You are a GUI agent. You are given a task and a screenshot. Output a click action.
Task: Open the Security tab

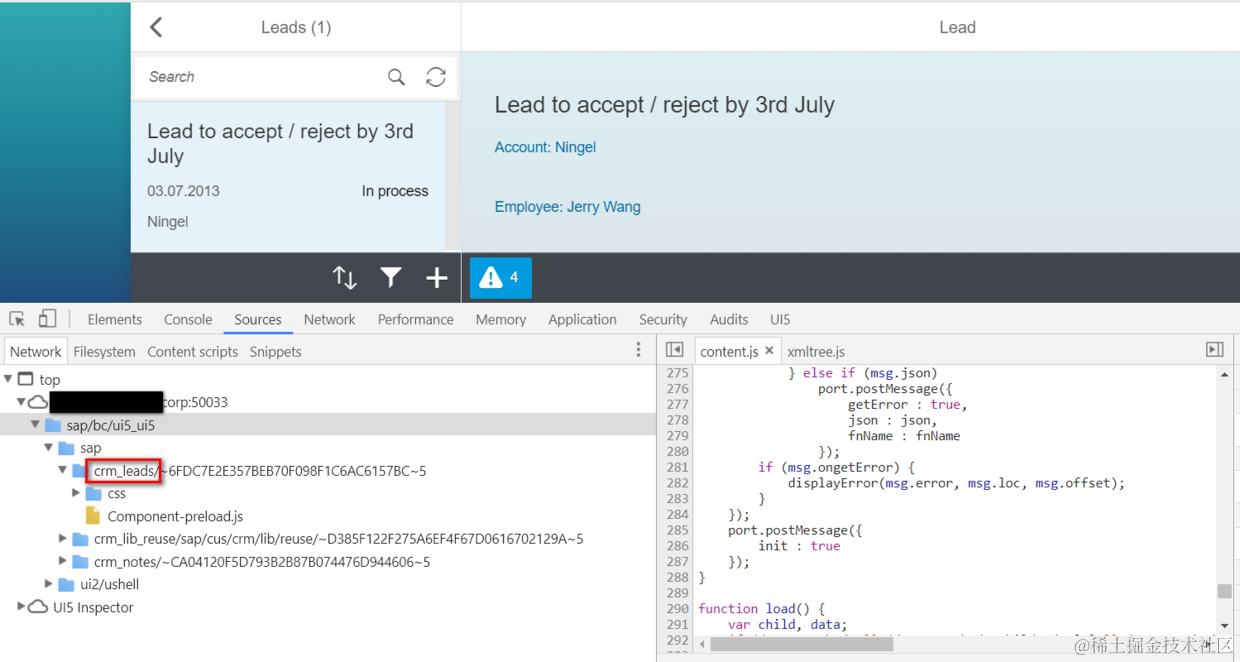coord(663,319)
